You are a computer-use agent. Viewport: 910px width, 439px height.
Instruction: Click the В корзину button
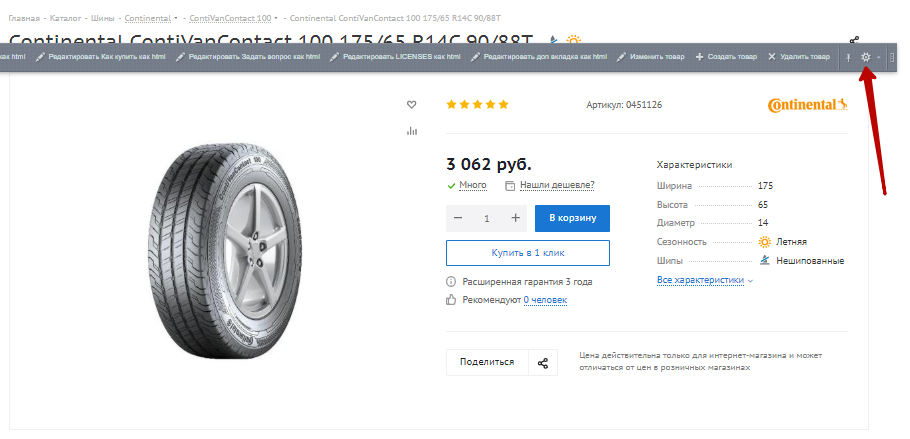pos(572,218)
